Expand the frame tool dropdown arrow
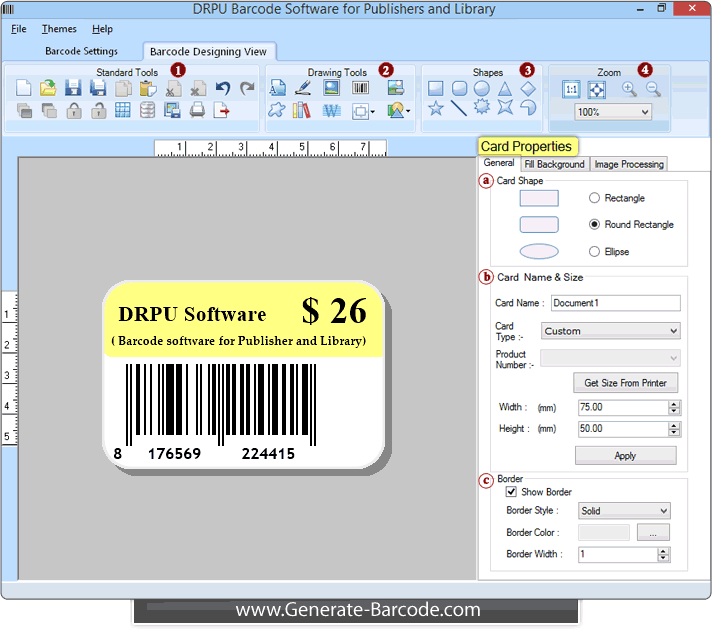Viewport: 712px width, 629px height. [x=373, y=111]
